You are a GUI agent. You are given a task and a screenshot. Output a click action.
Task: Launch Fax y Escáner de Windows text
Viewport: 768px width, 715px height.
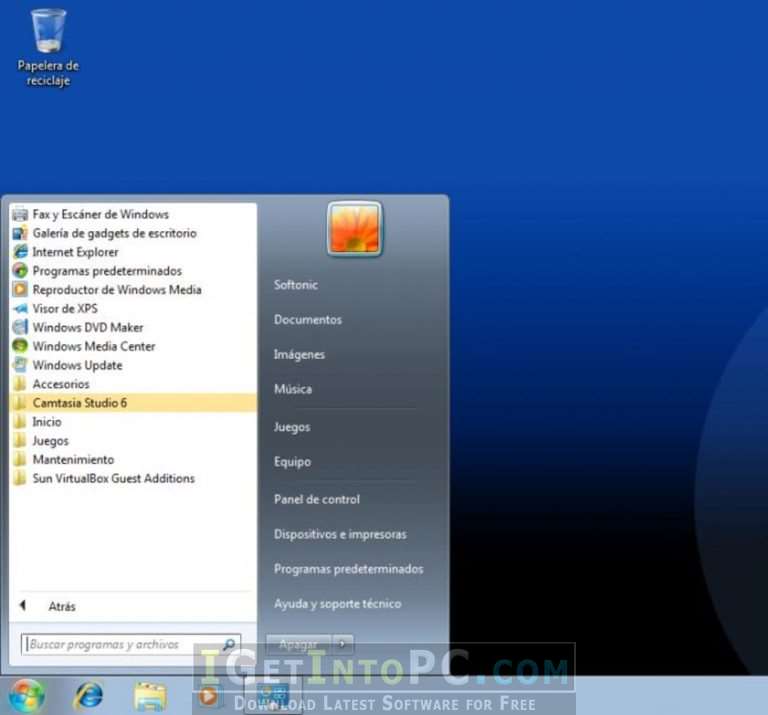pyautogui.click(x=100, y=214)
